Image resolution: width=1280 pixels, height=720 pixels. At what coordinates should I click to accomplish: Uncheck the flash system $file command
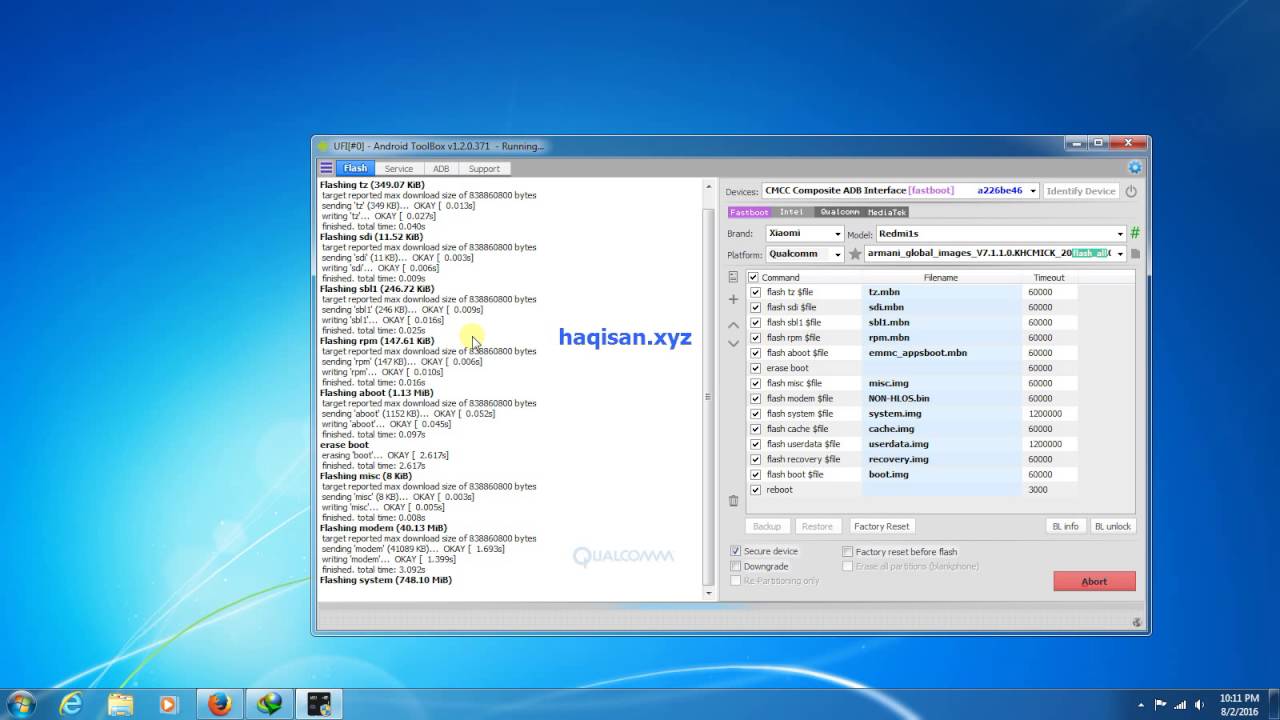(x=755, y=414)
